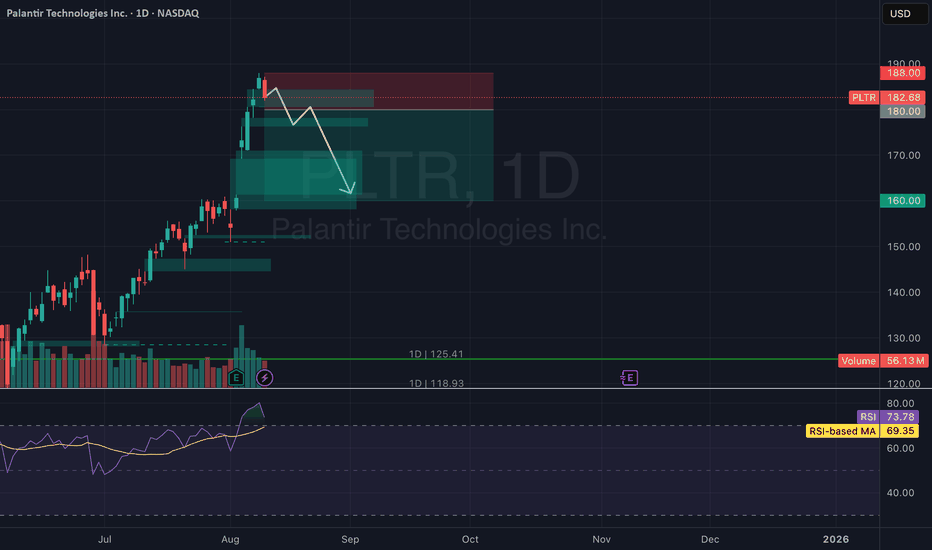Click the purple lightning bolt event icon

[x=265, y=378]
